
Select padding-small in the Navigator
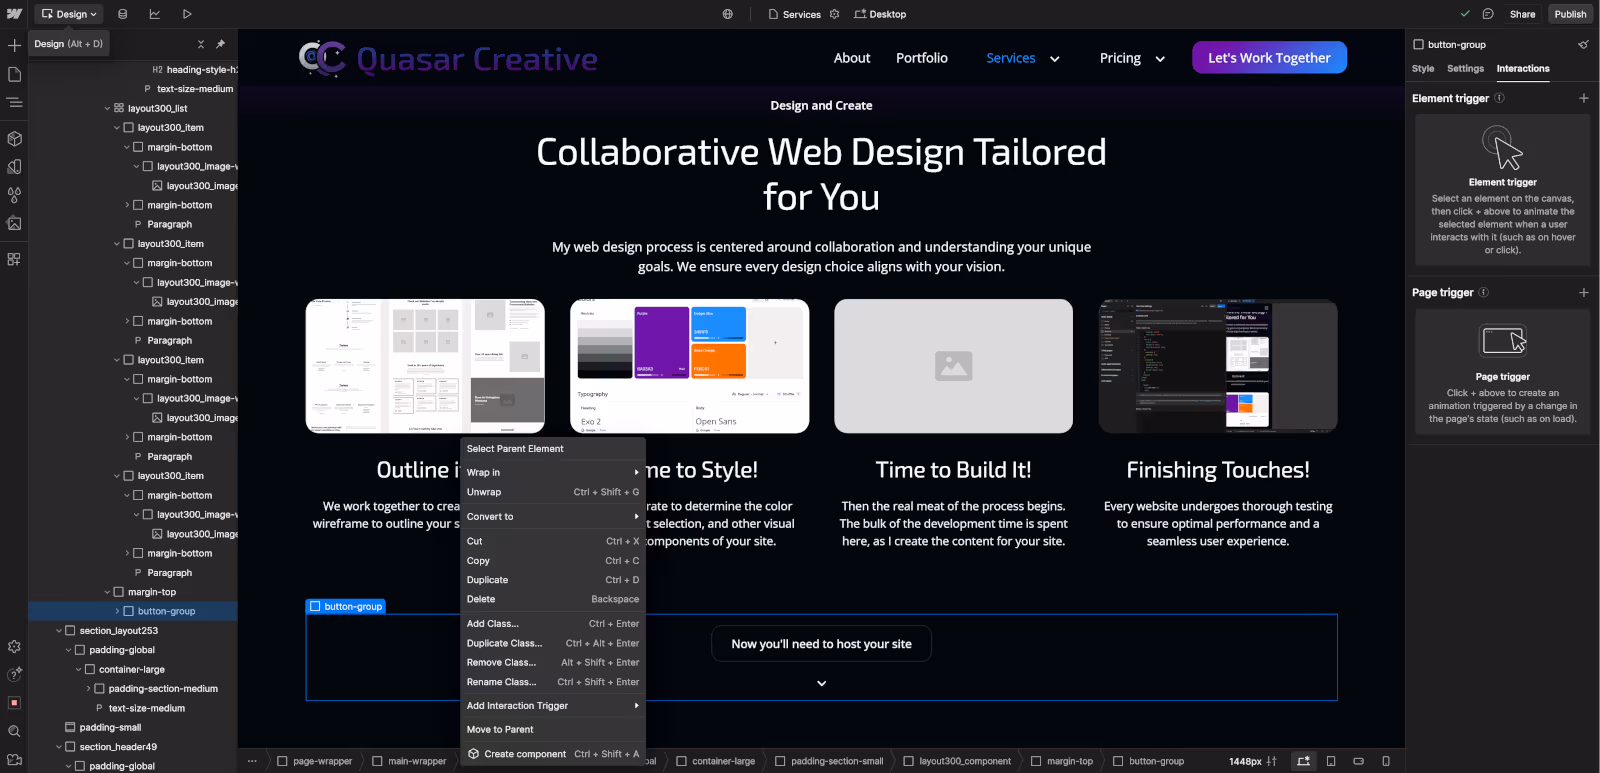[x=110, y=727]
